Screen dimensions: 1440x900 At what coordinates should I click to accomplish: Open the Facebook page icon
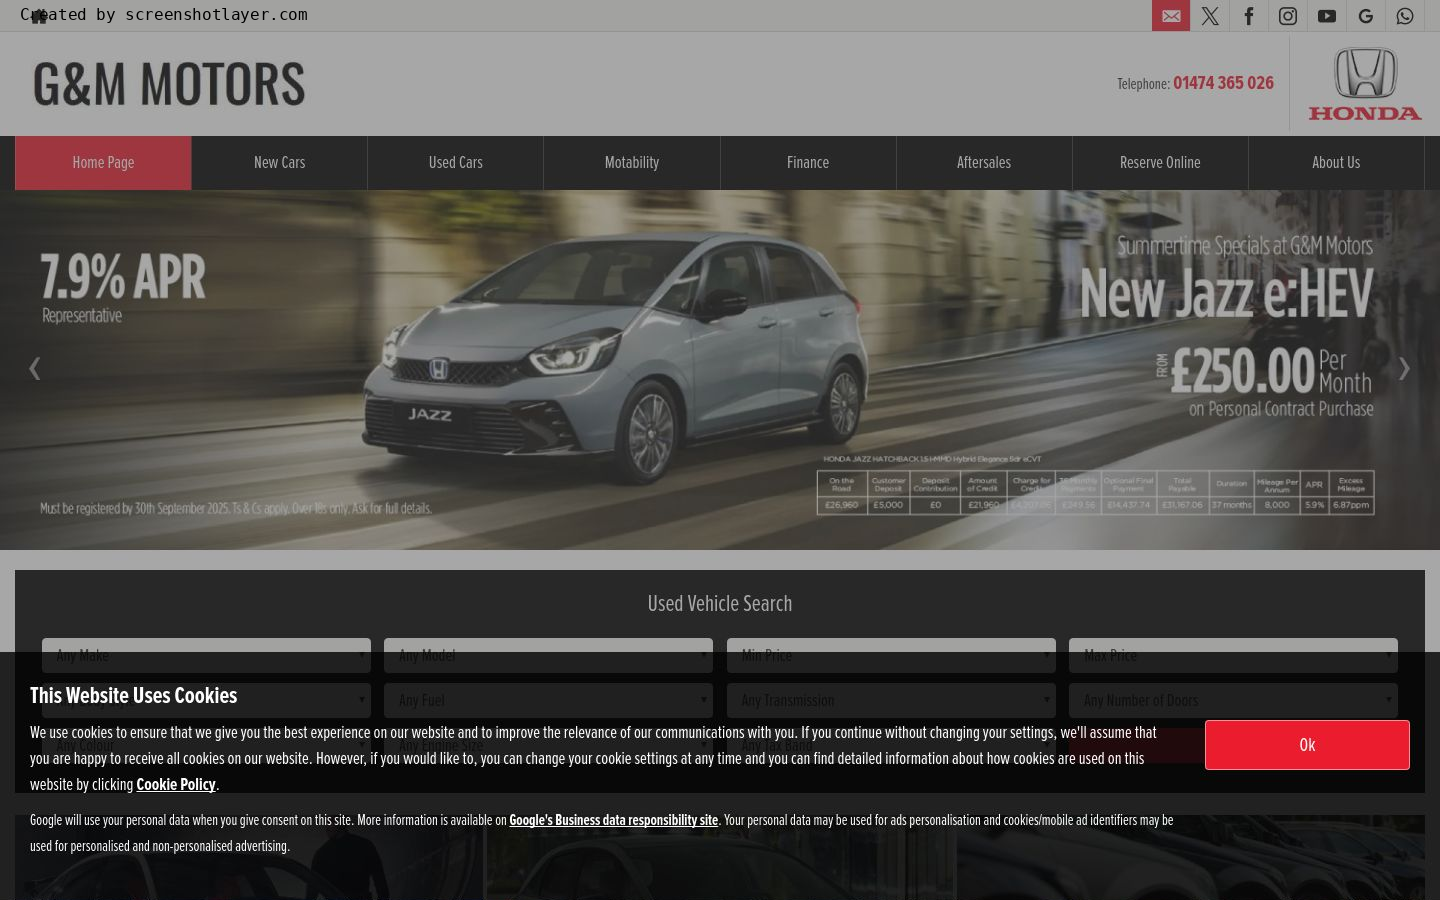[x=1249, y=16]
